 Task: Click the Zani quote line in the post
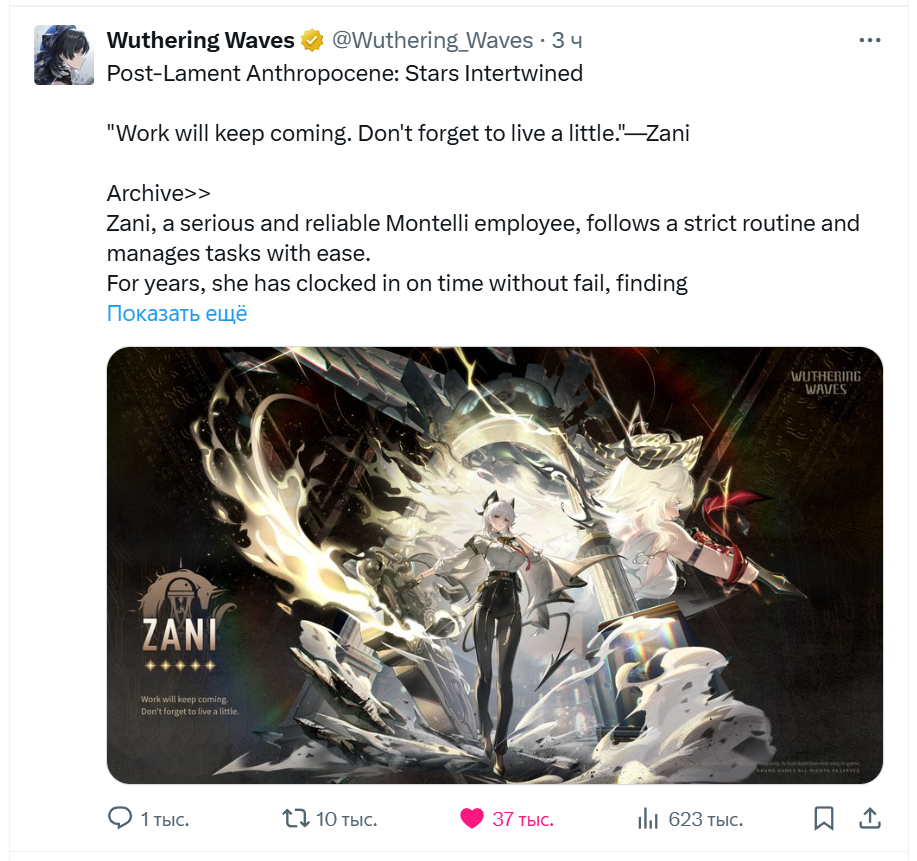(x=398, y=133)
